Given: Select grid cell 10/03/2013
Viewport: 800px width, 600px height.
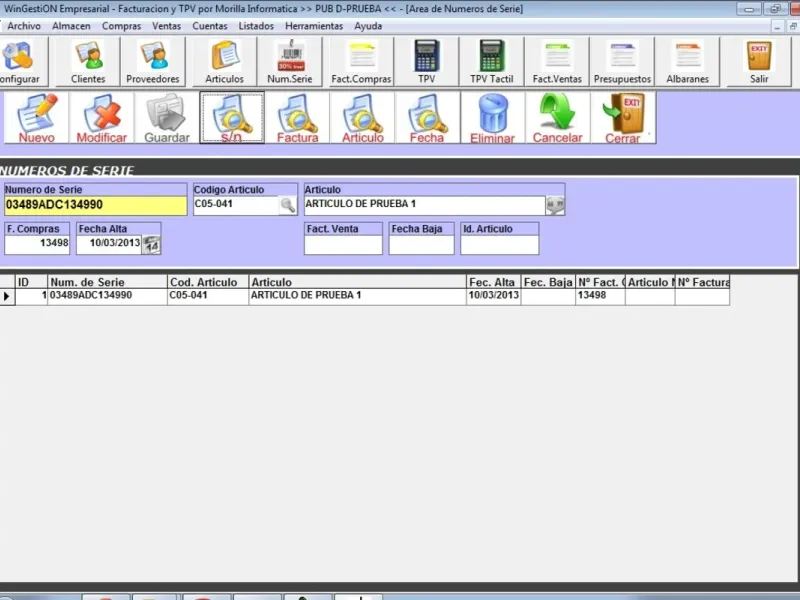Looking at the screenshot, I should pyautogui.click(x=493, y=296).
